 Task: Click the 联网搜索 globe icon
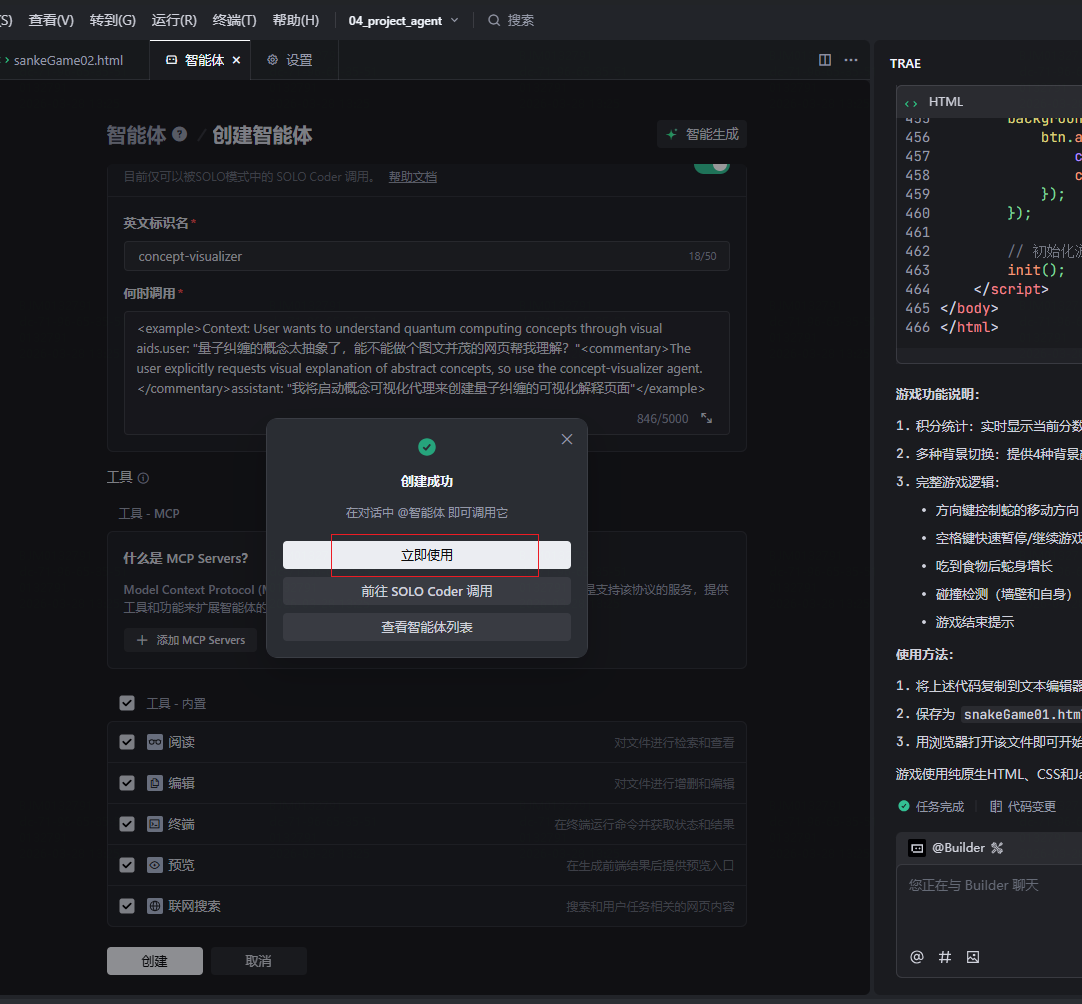[x=155, y=905]
